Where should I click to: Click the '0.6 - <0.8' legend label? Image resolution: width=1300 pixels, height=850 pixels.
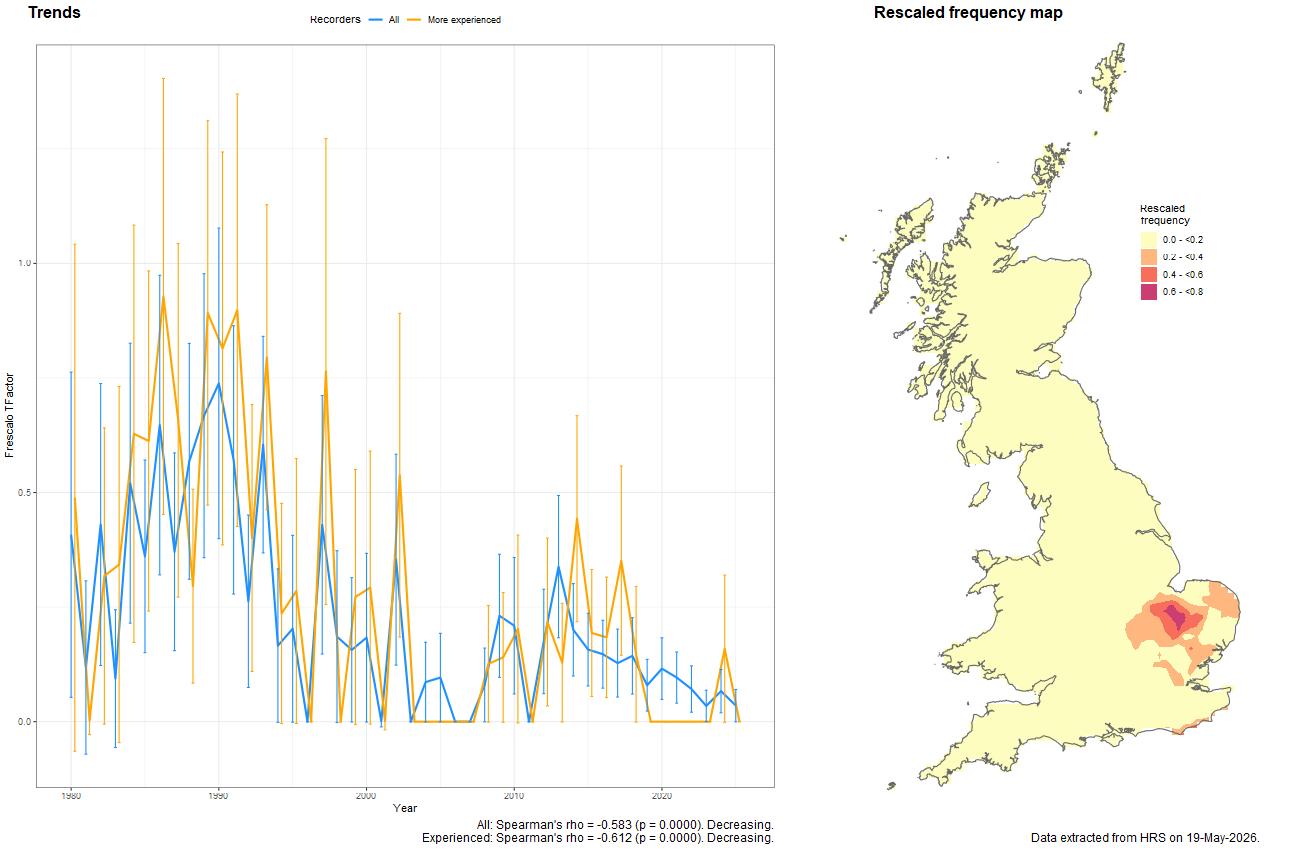tap(1184, 292)
